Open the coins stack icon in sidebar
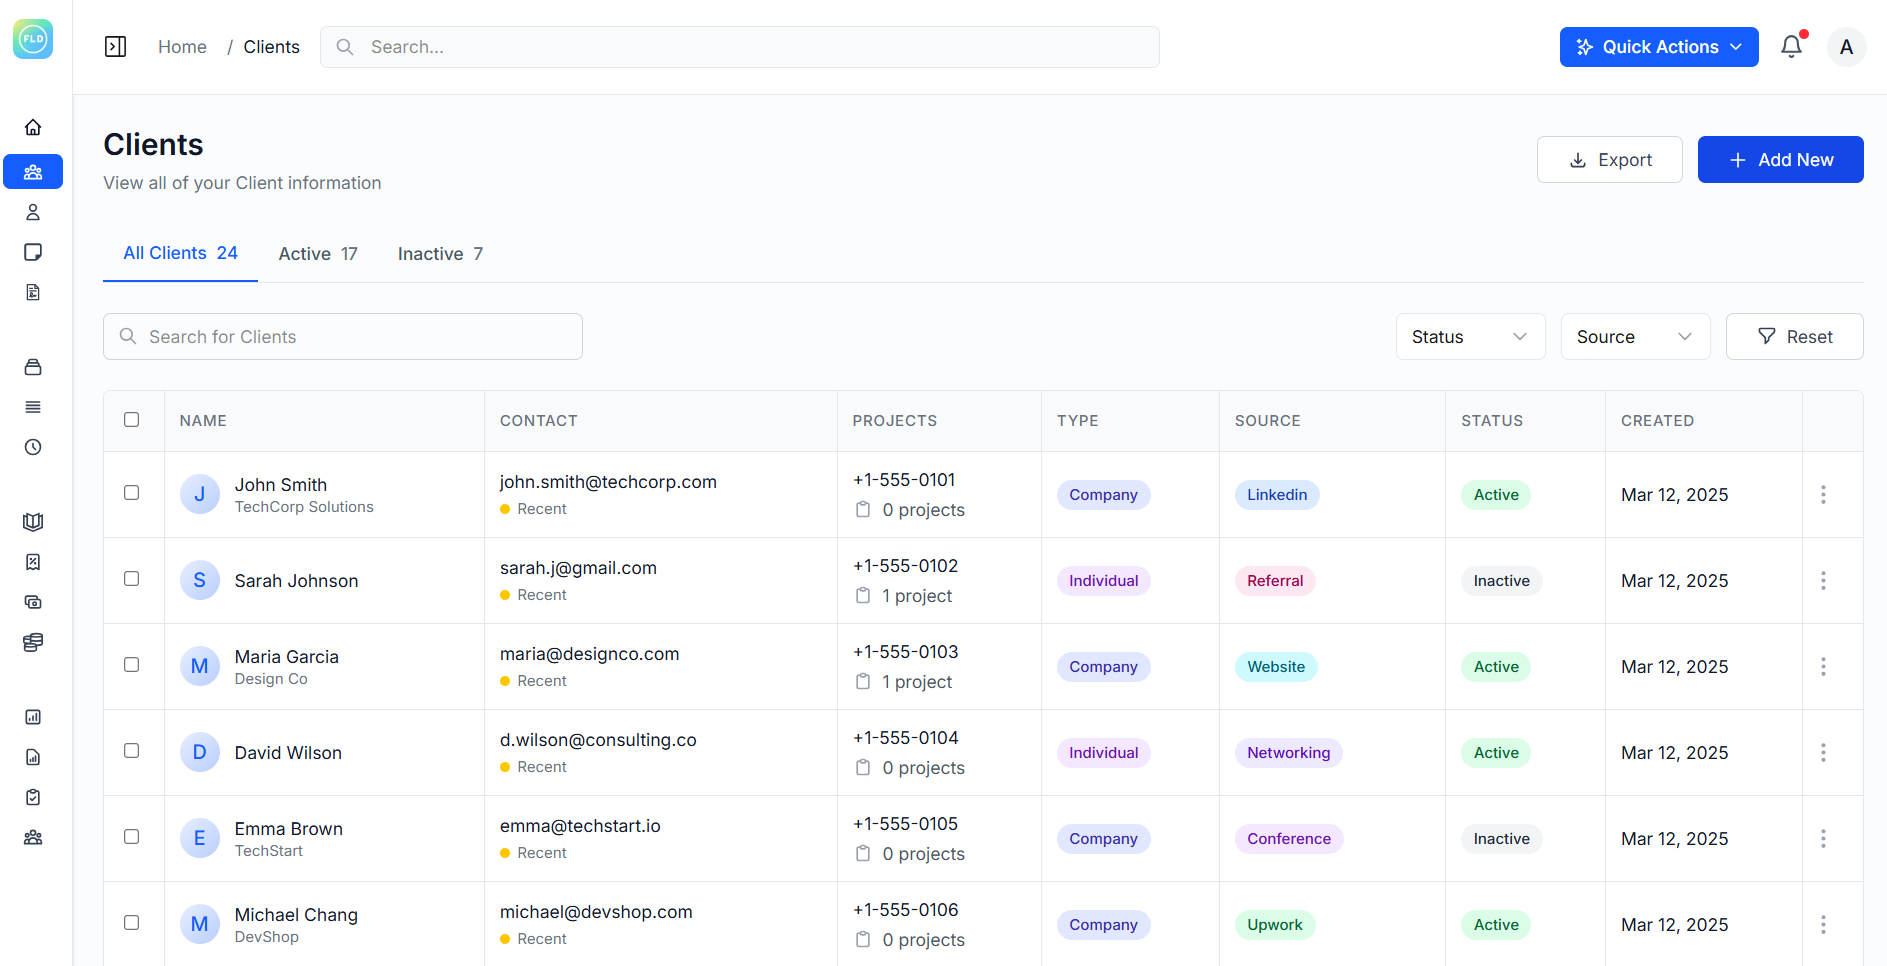This screenshot has height=966, width=1887. pos(33,642)
